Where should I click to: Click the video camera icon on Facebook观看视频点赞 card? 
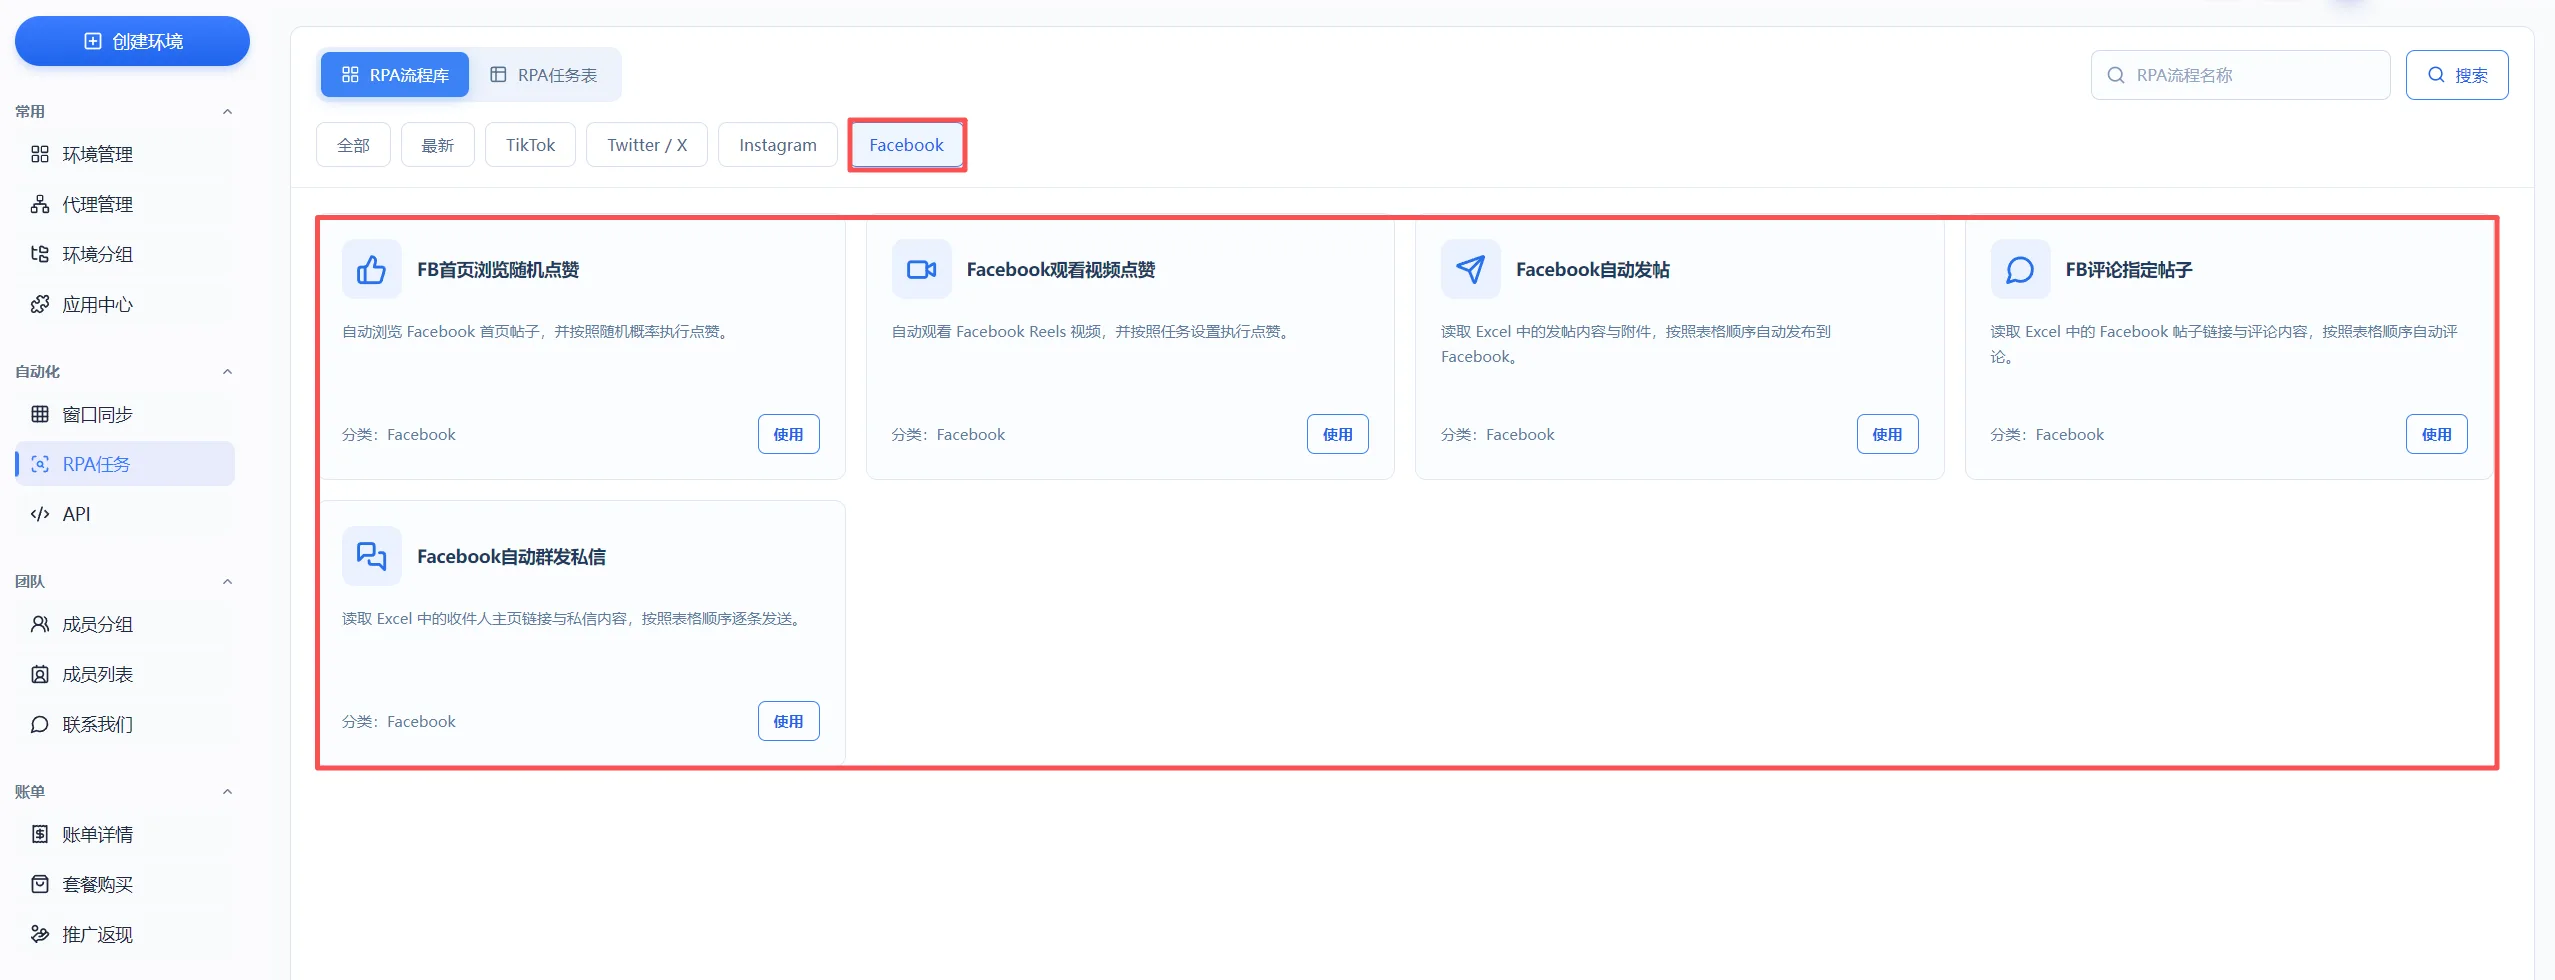921,269
